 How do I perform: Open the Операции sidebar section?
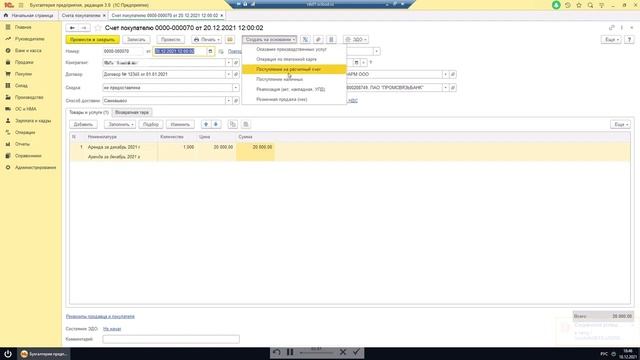(25, 132)
